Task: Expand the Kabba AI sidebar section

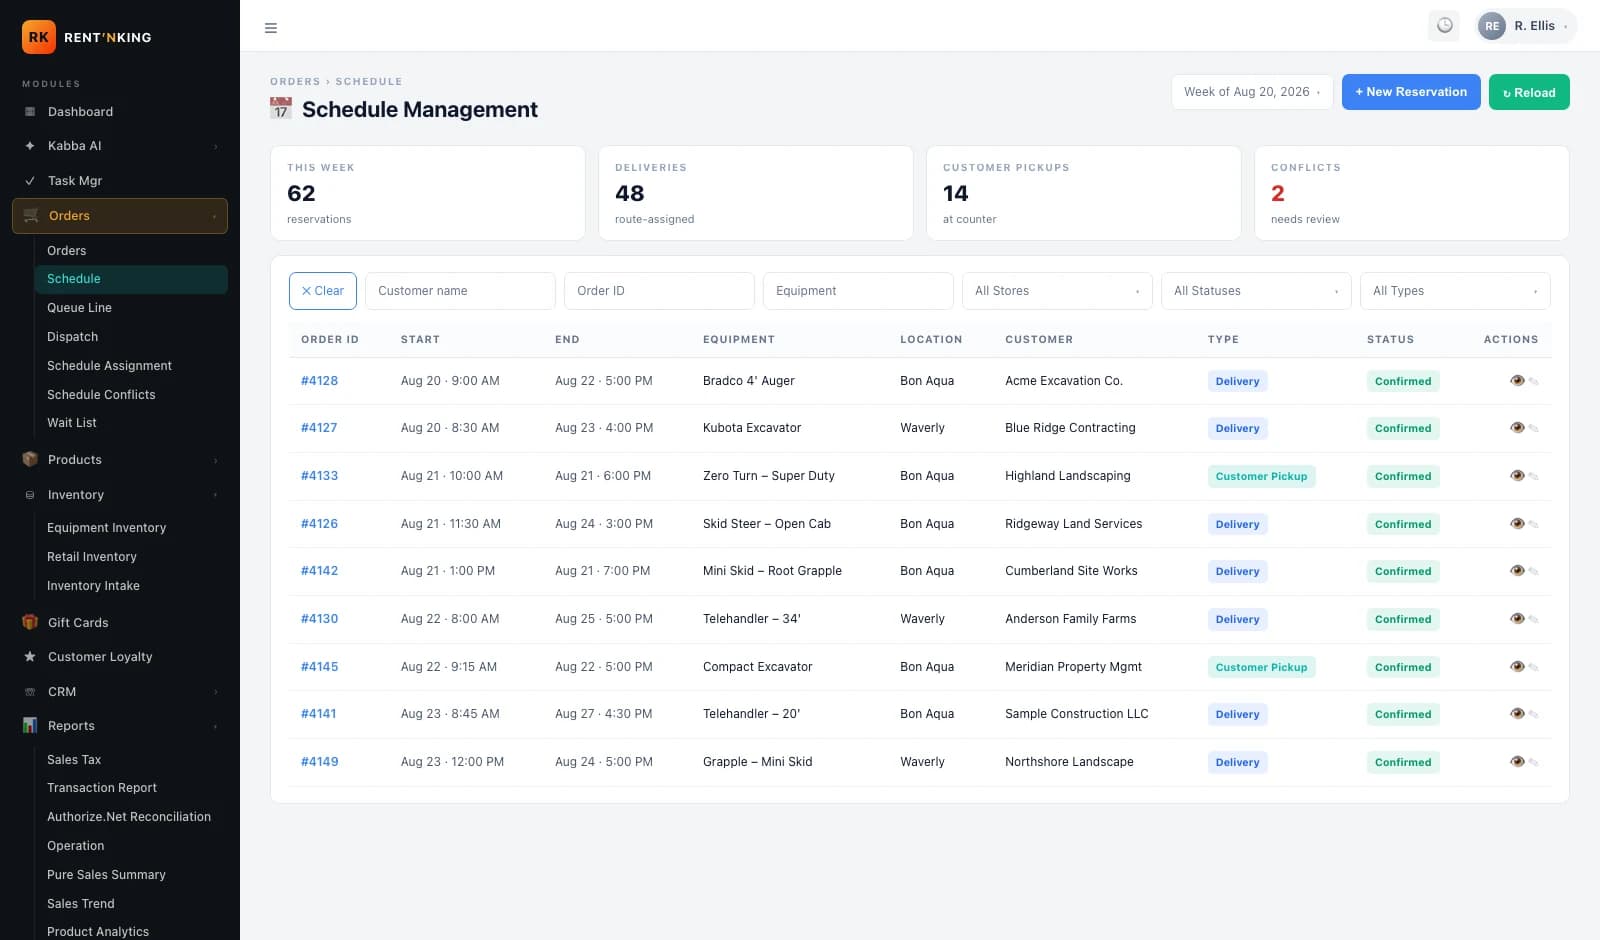Action: pos(120,146)
